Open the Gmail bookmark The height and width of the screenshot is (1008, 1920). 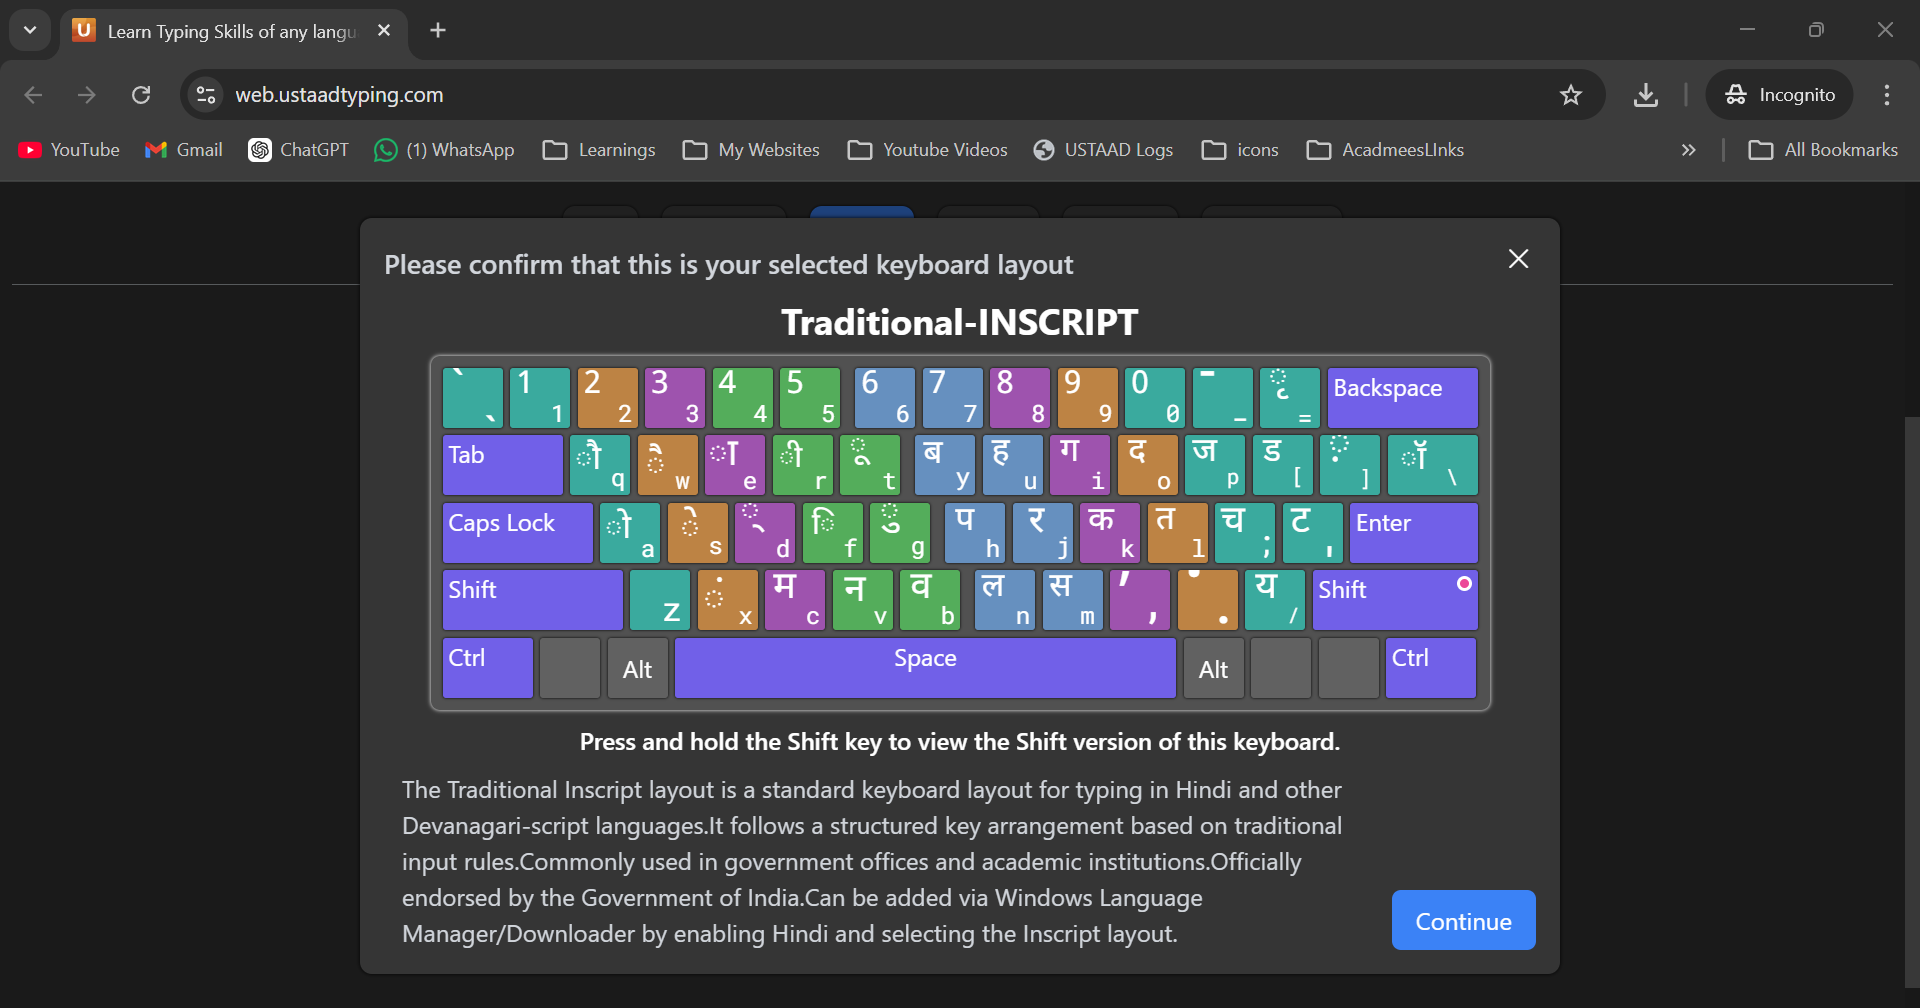coord(184,150)
